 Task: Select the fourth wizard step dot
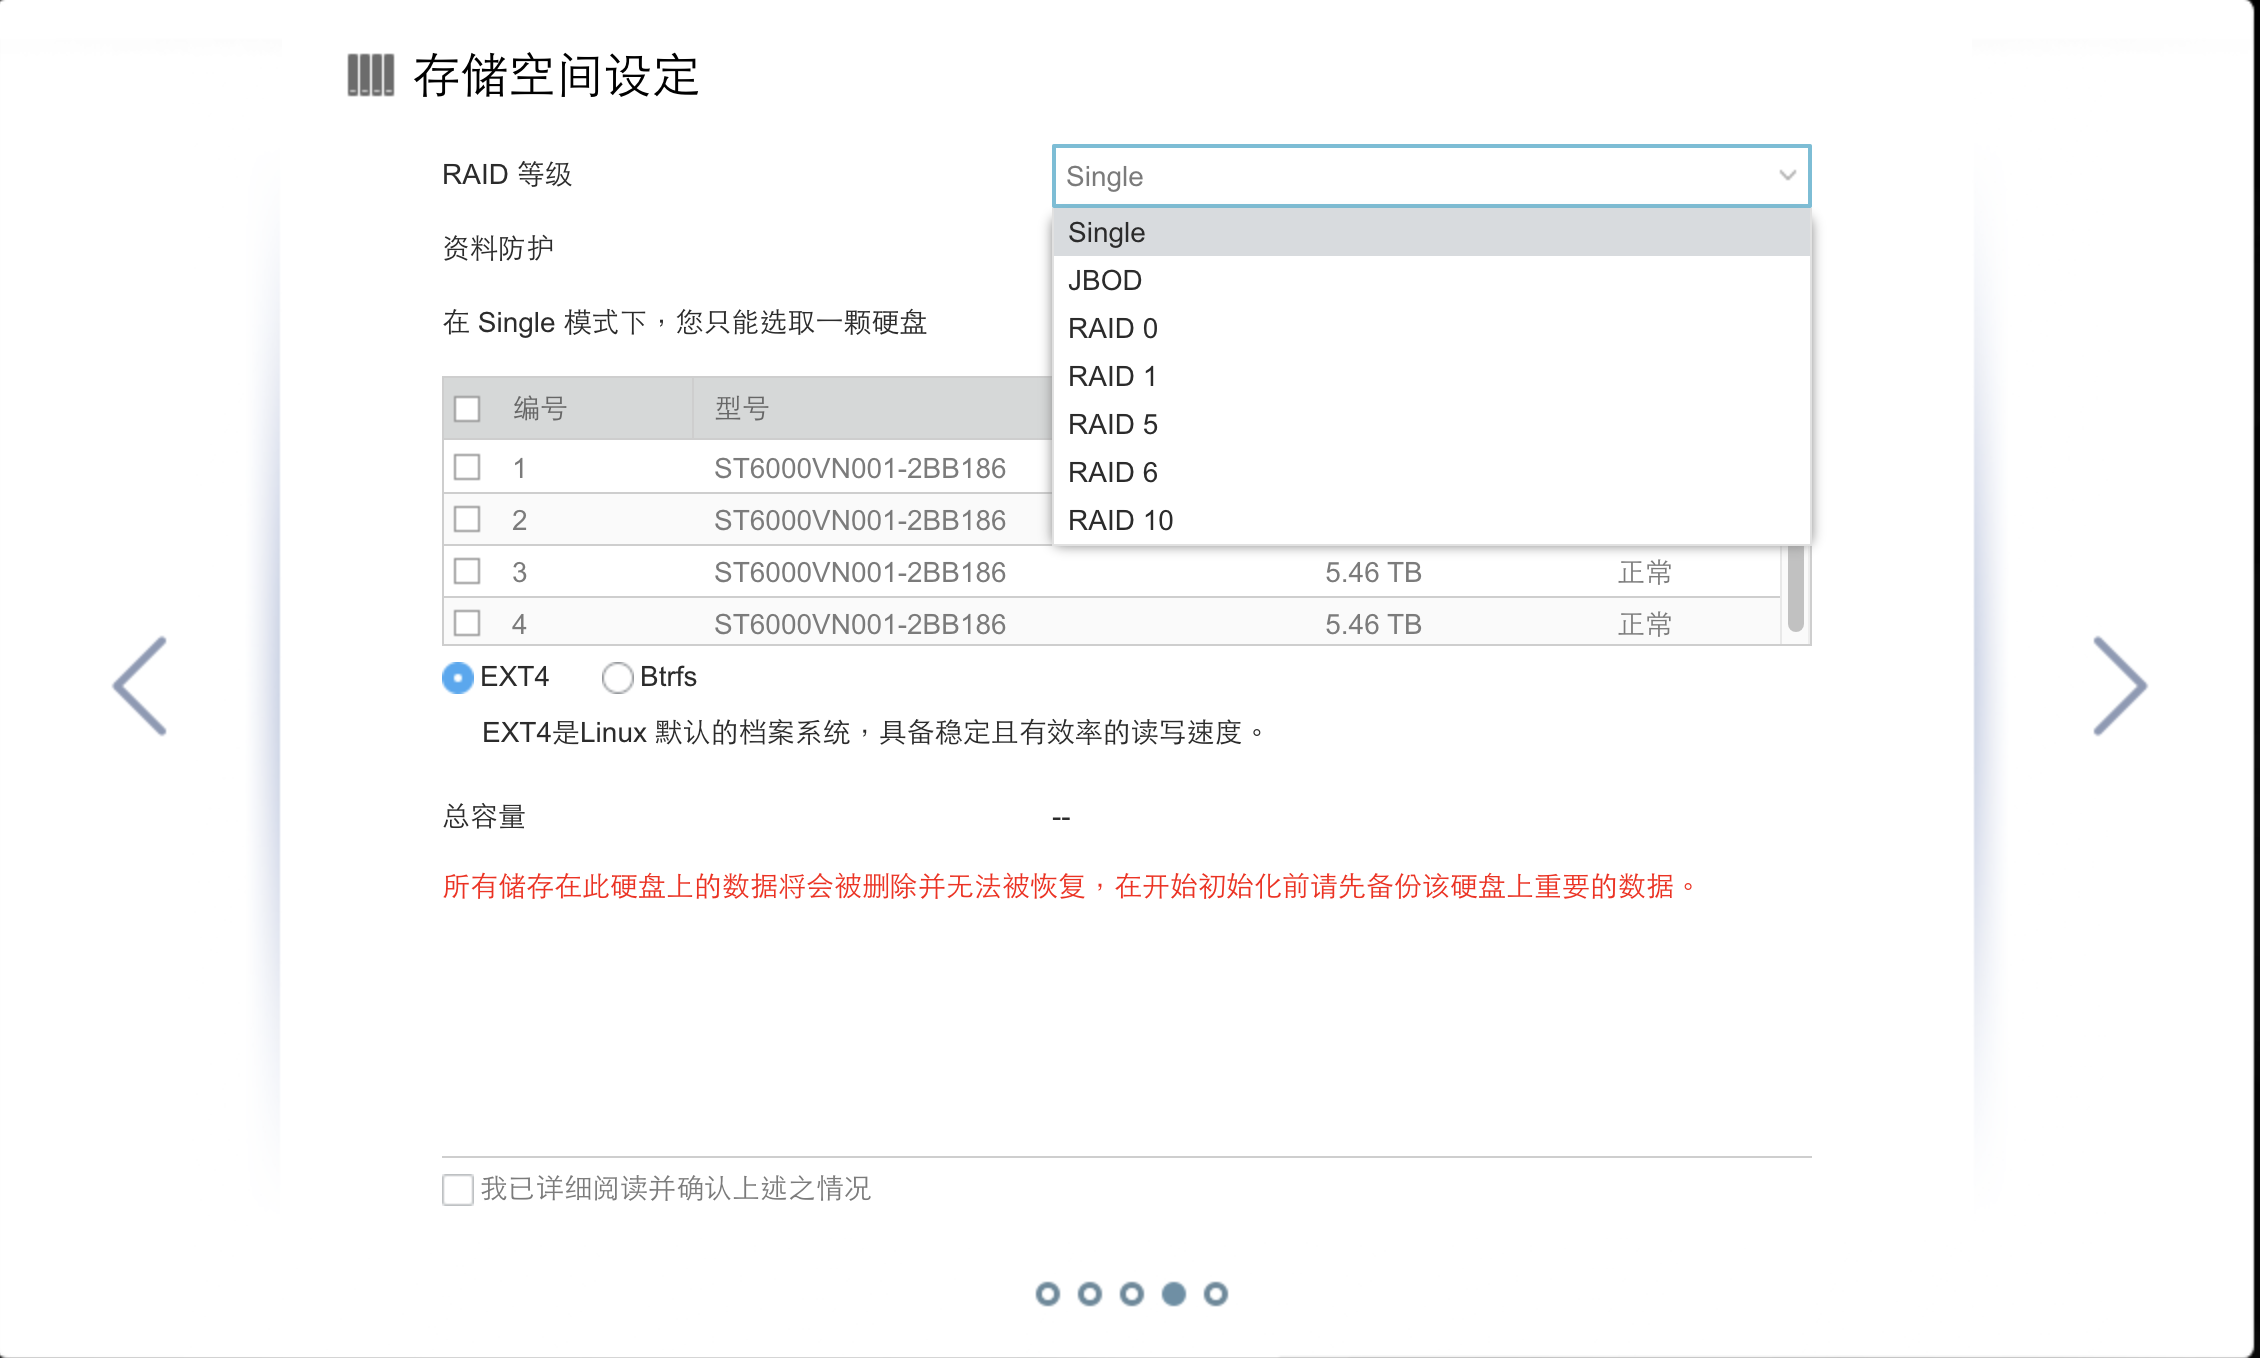(1173, 1294)
